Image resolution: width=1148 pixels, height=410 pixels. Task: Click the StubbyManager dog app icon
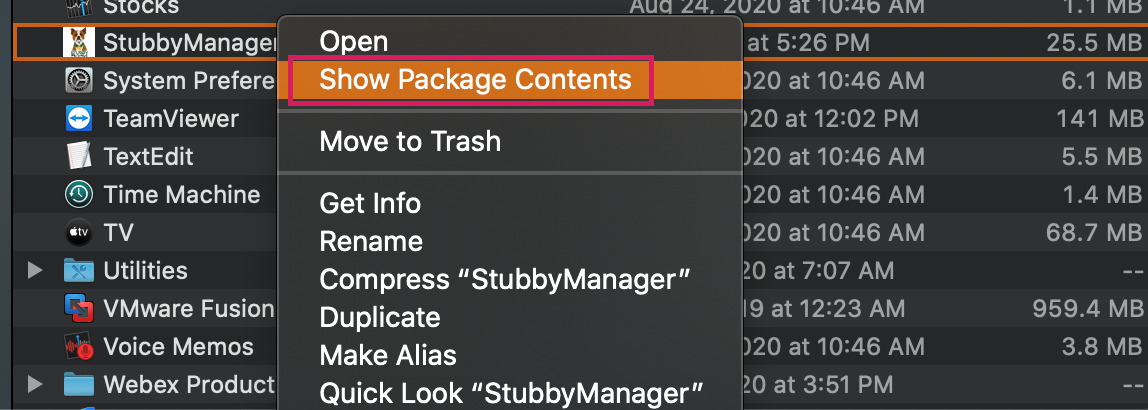tap(78, 42)
